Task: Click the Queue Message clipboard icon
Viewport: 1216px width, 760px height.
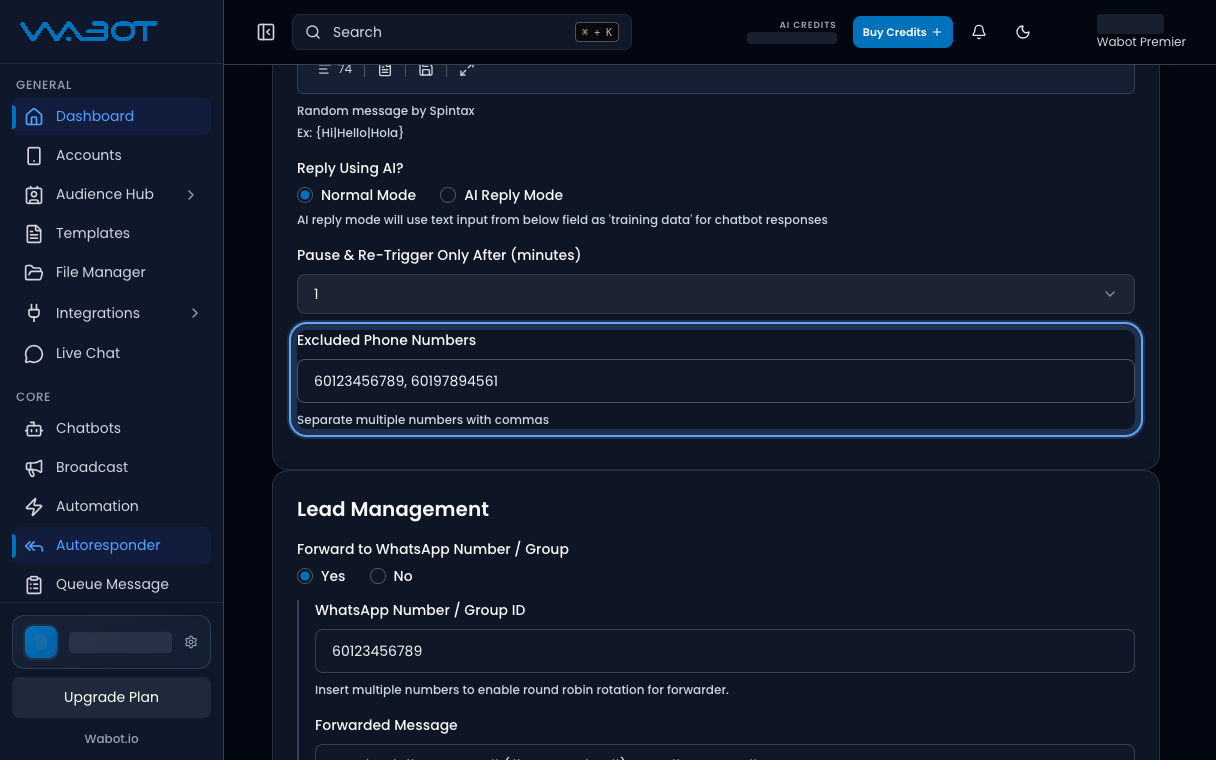Action: tap(34, 584)
